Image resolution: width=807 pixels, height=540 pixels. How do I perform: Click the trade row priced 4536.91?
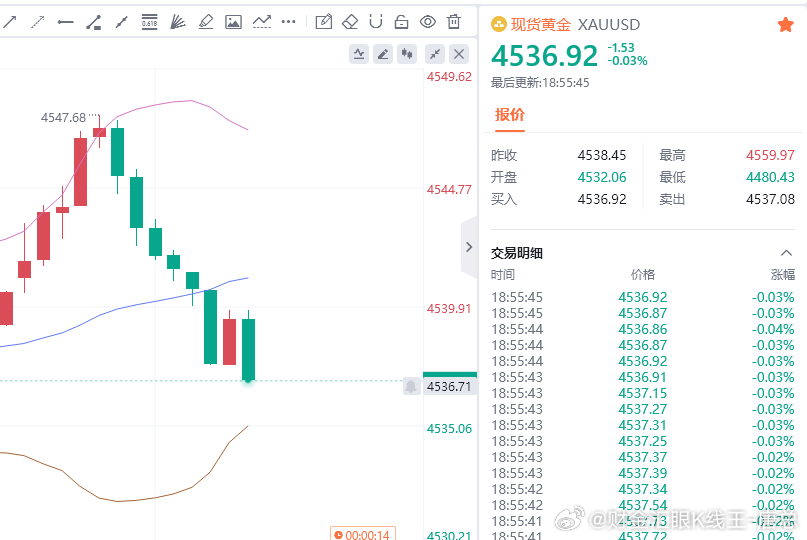click(643, 377)
